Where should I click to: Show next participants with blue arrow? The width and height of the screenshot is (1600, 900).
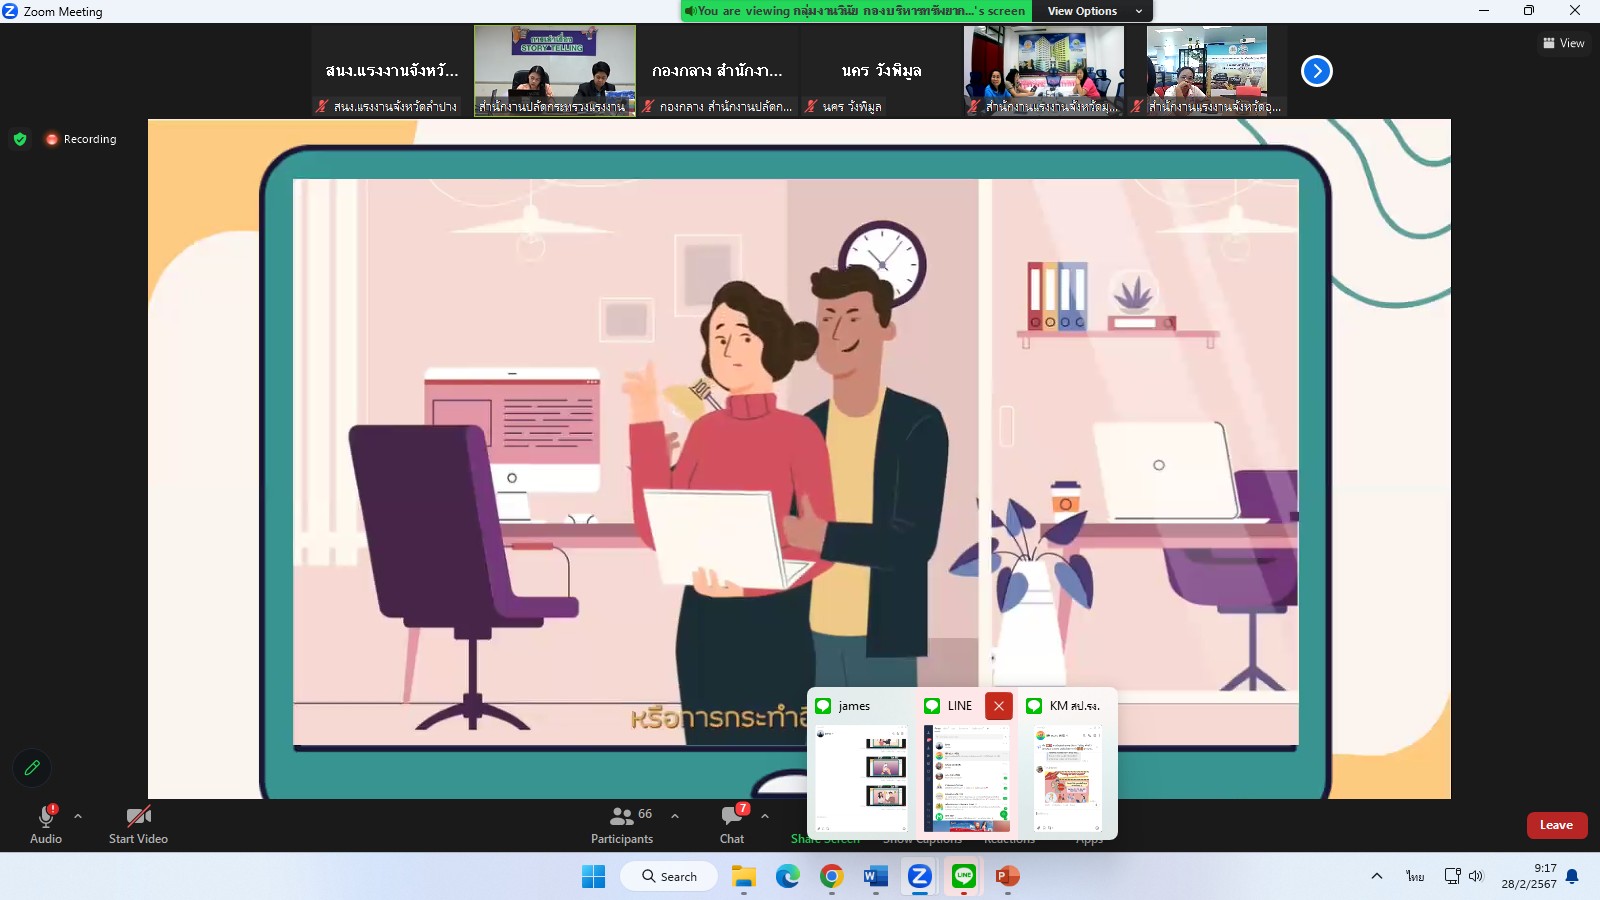click(1317, 71)
